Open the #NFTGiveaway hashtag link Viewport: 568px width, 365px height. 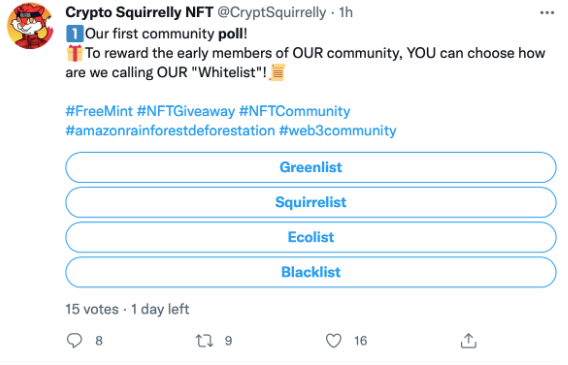tap(186, 111)
